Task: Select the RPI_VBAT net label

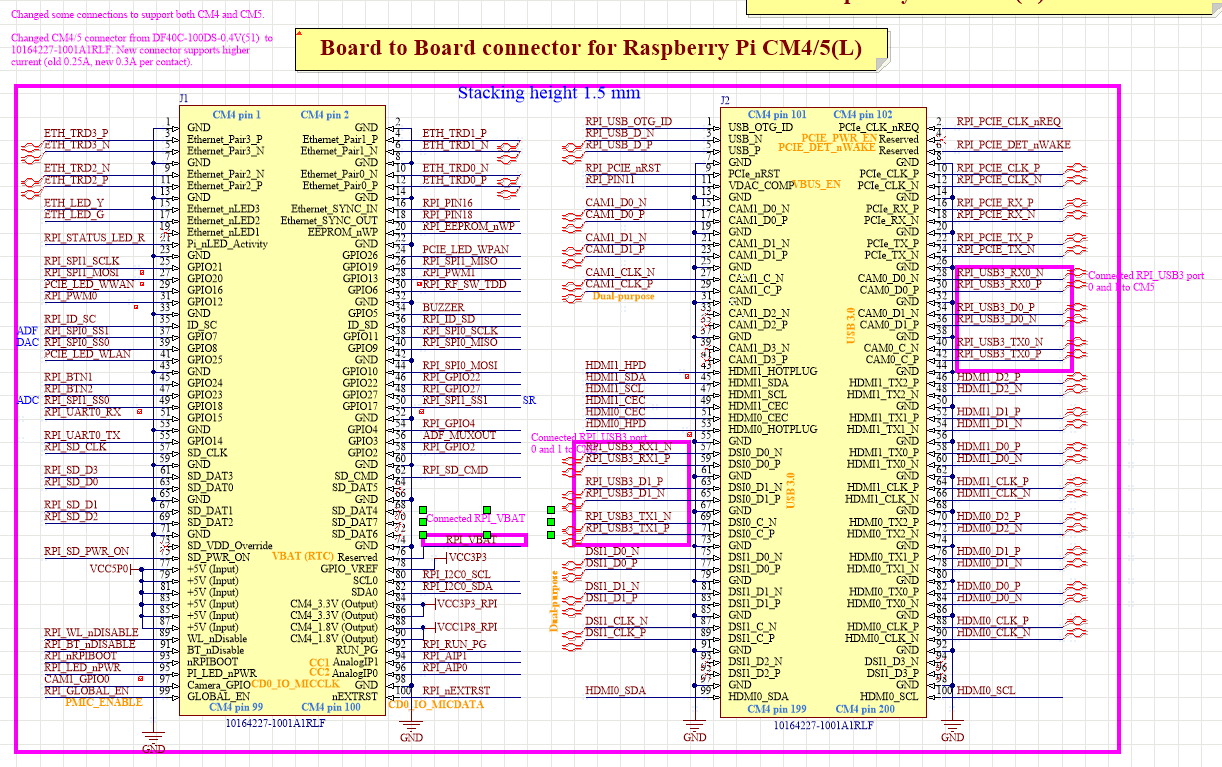Action: [x=470, y=540]
